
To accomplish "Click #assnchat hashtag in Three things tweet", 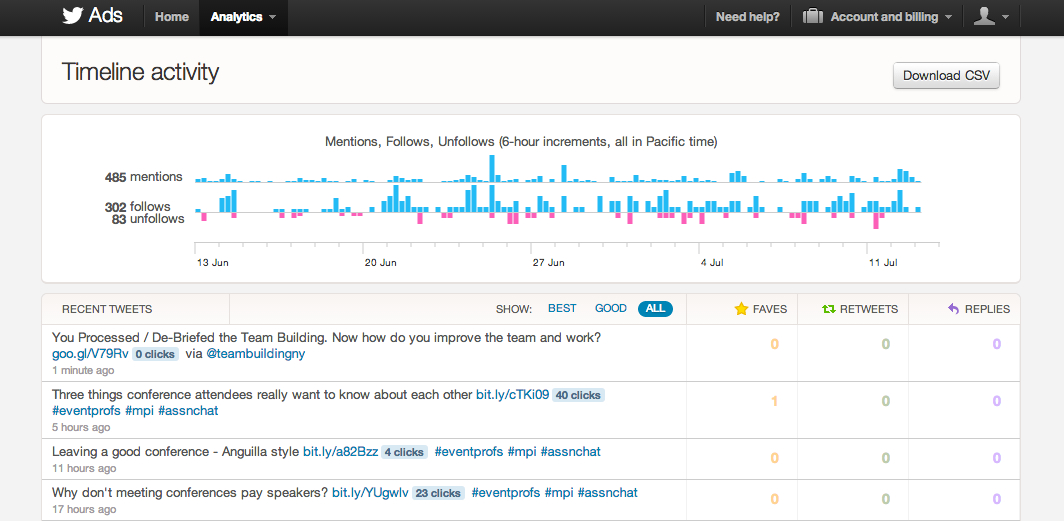I will coord(188,411).
